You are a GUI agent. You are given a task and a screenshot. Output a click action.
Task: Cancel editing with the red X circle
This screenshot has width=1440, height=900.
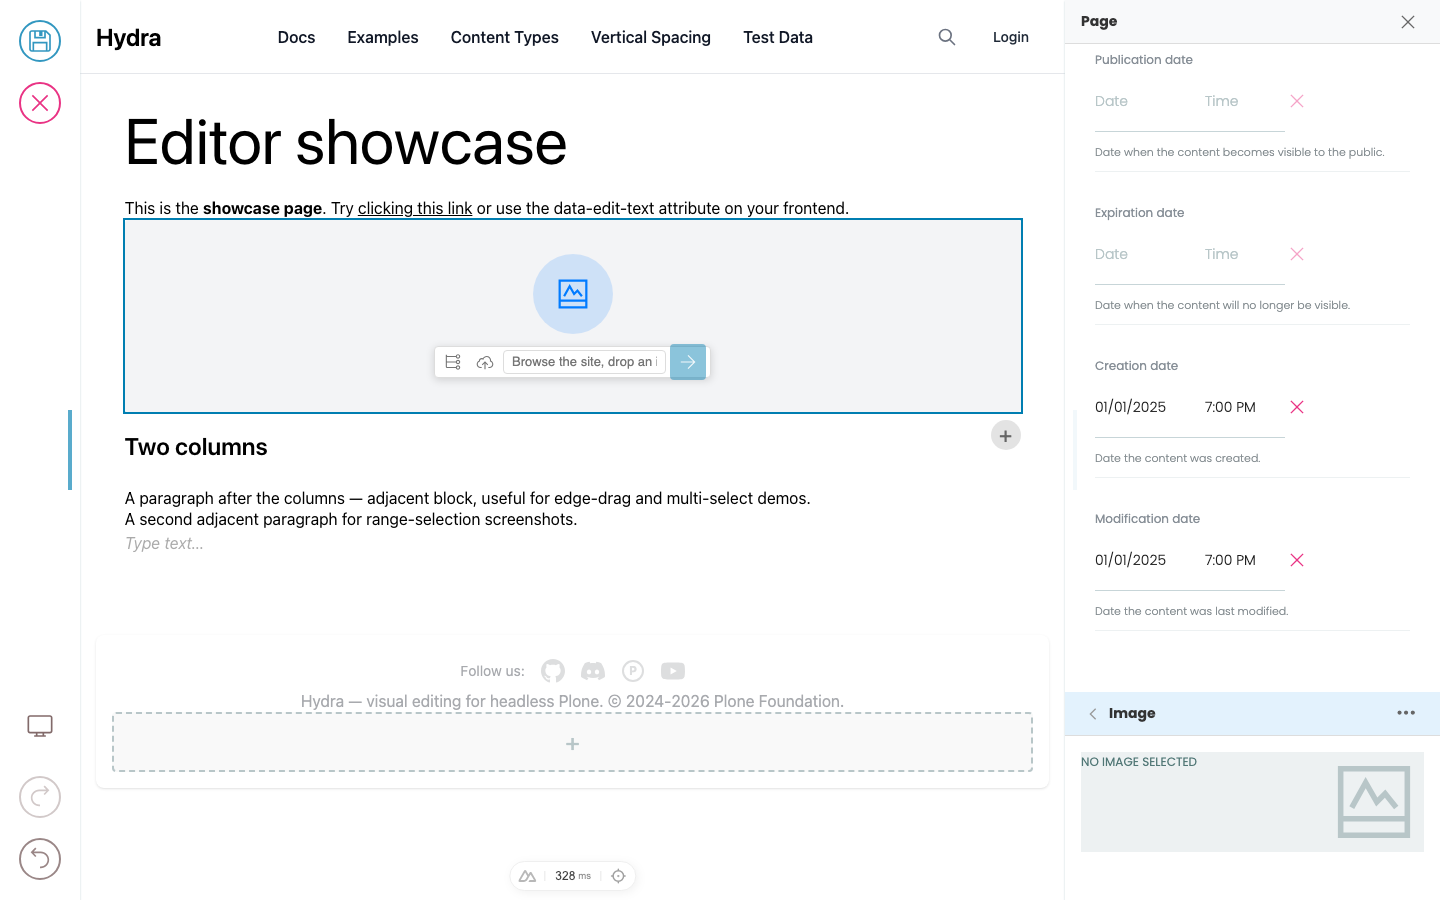click(40, 103)
